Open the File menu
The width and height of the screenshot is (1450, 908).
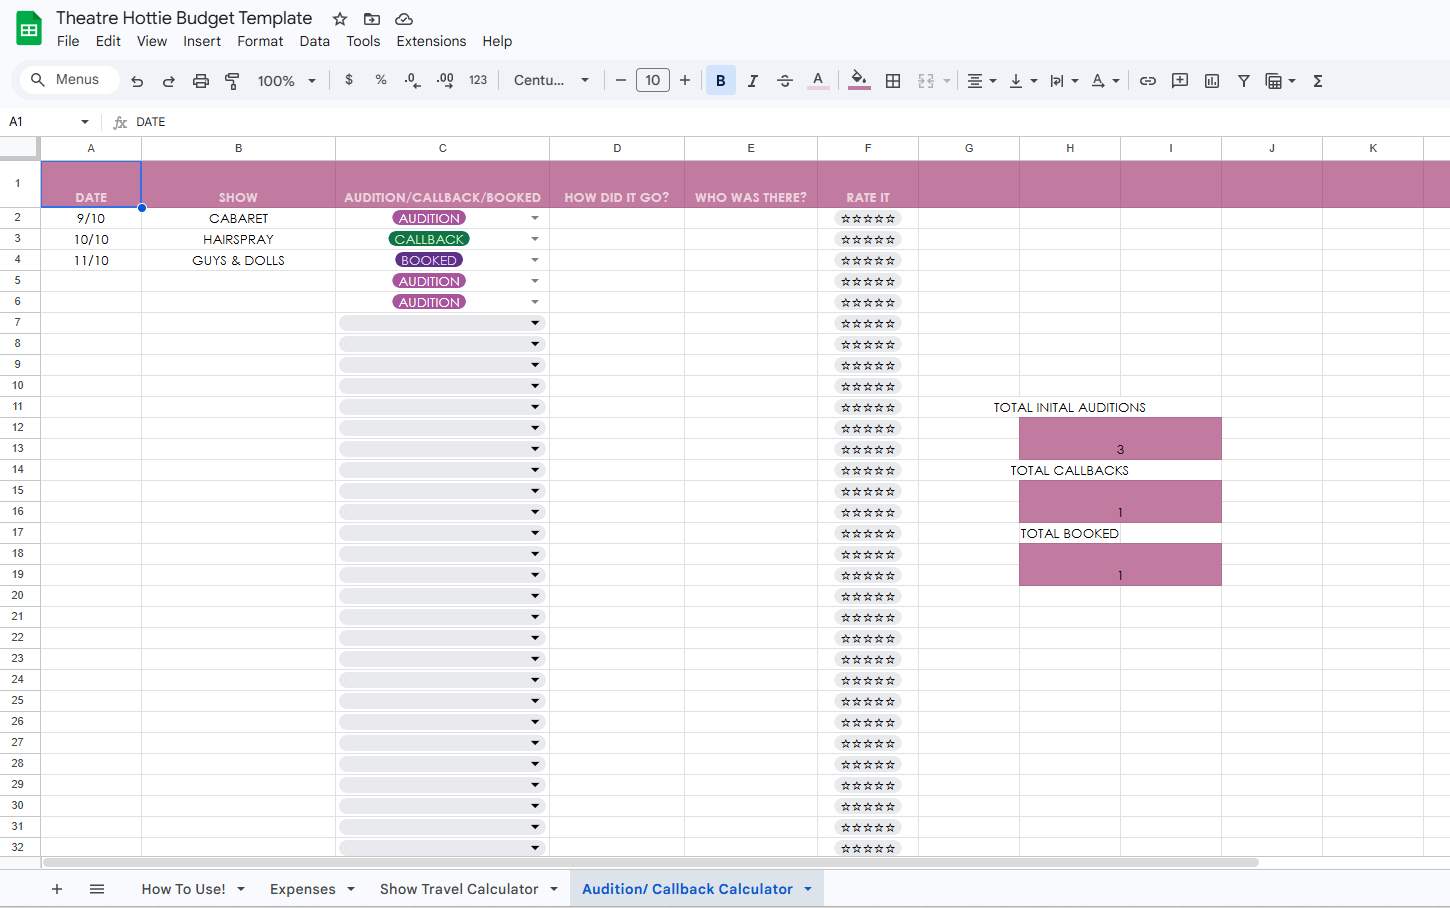pyautogui.click(x=68, y=41)
